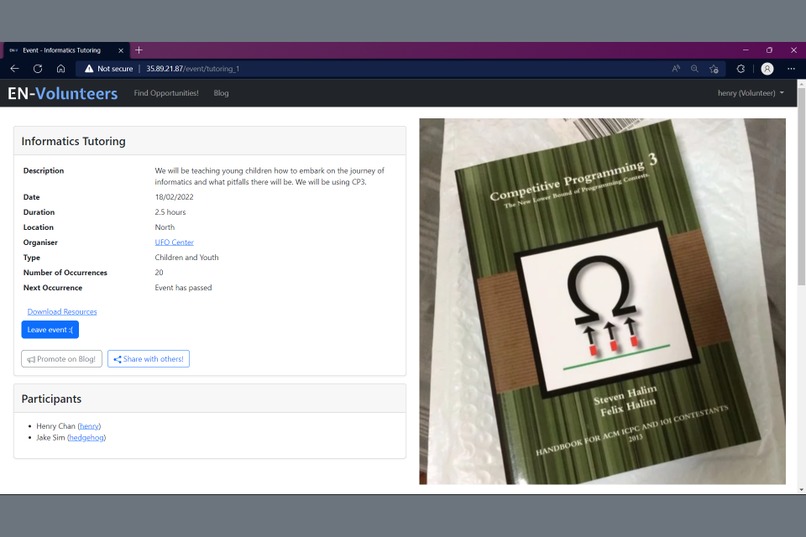
Task: Click the Promote on Blog! button
Action: click(62, 359)
